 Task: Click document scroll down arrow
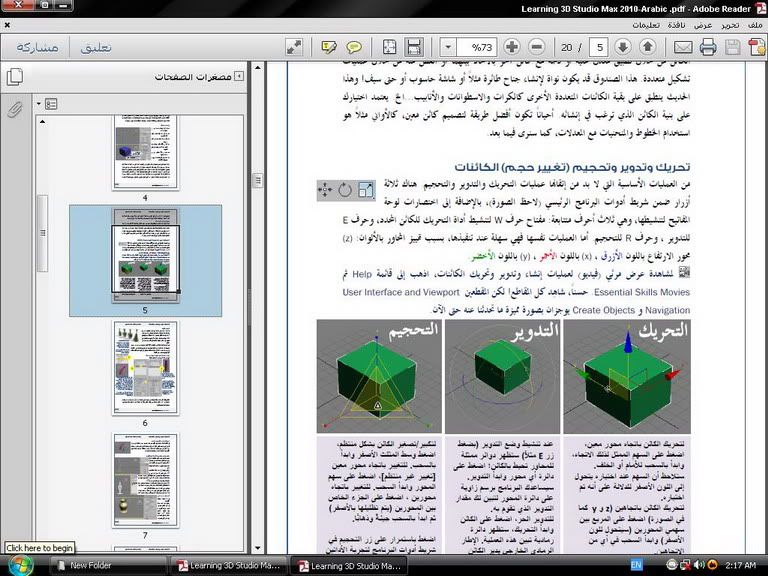pyautogui.click(x=258, y=548)
